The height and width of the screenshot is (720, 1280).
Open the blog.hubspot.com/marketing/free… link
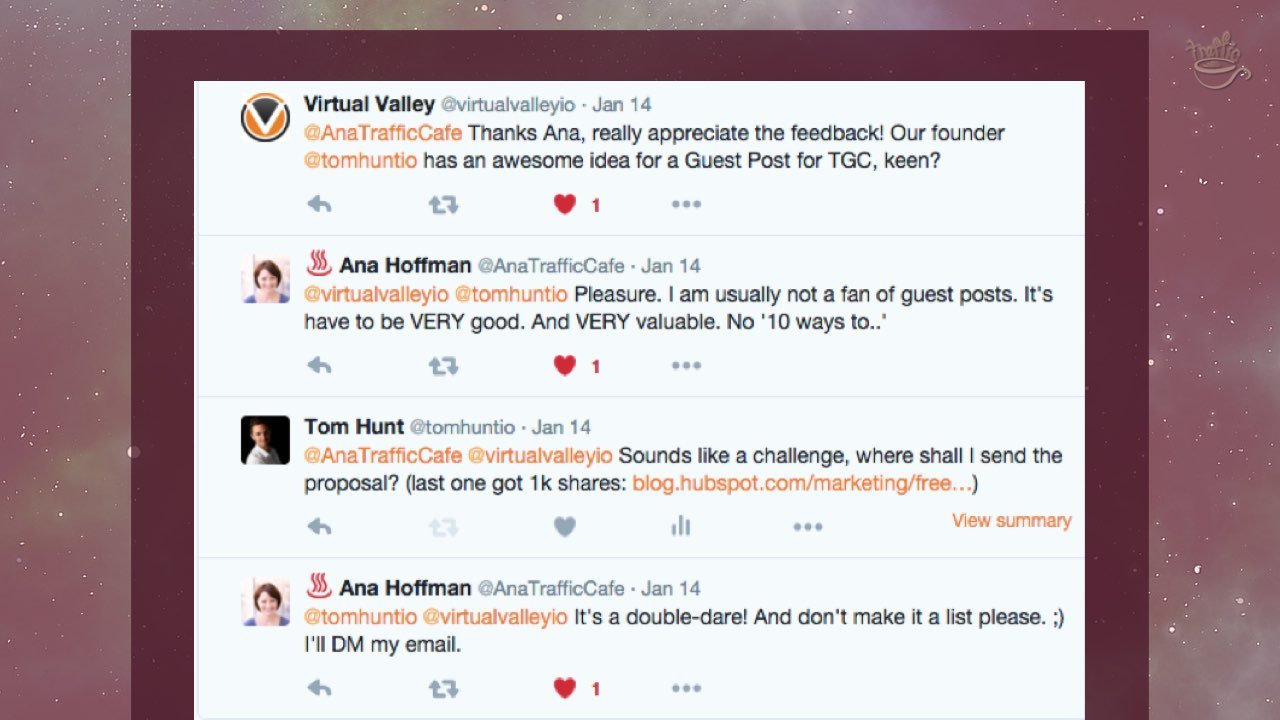[x=802, y=484]
